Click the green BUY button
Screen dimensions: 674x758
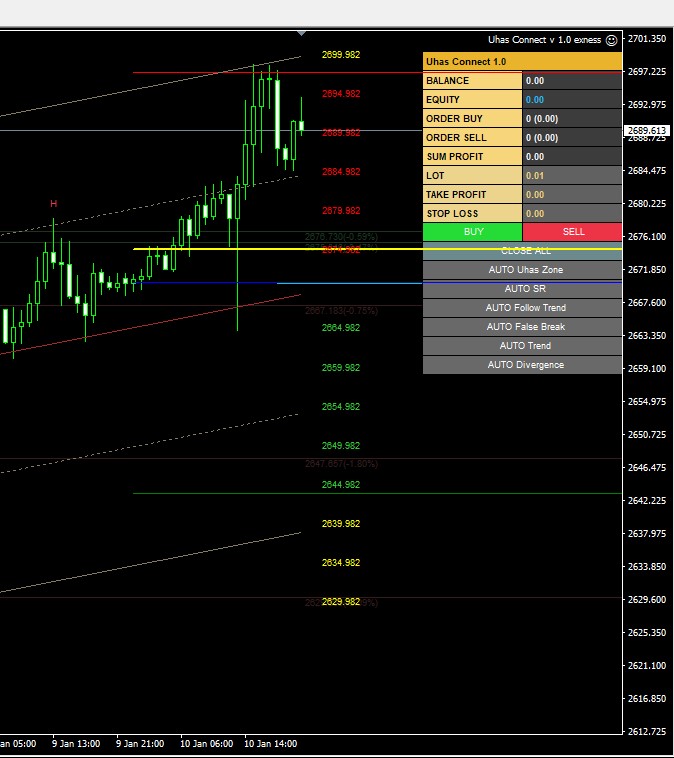473,232
